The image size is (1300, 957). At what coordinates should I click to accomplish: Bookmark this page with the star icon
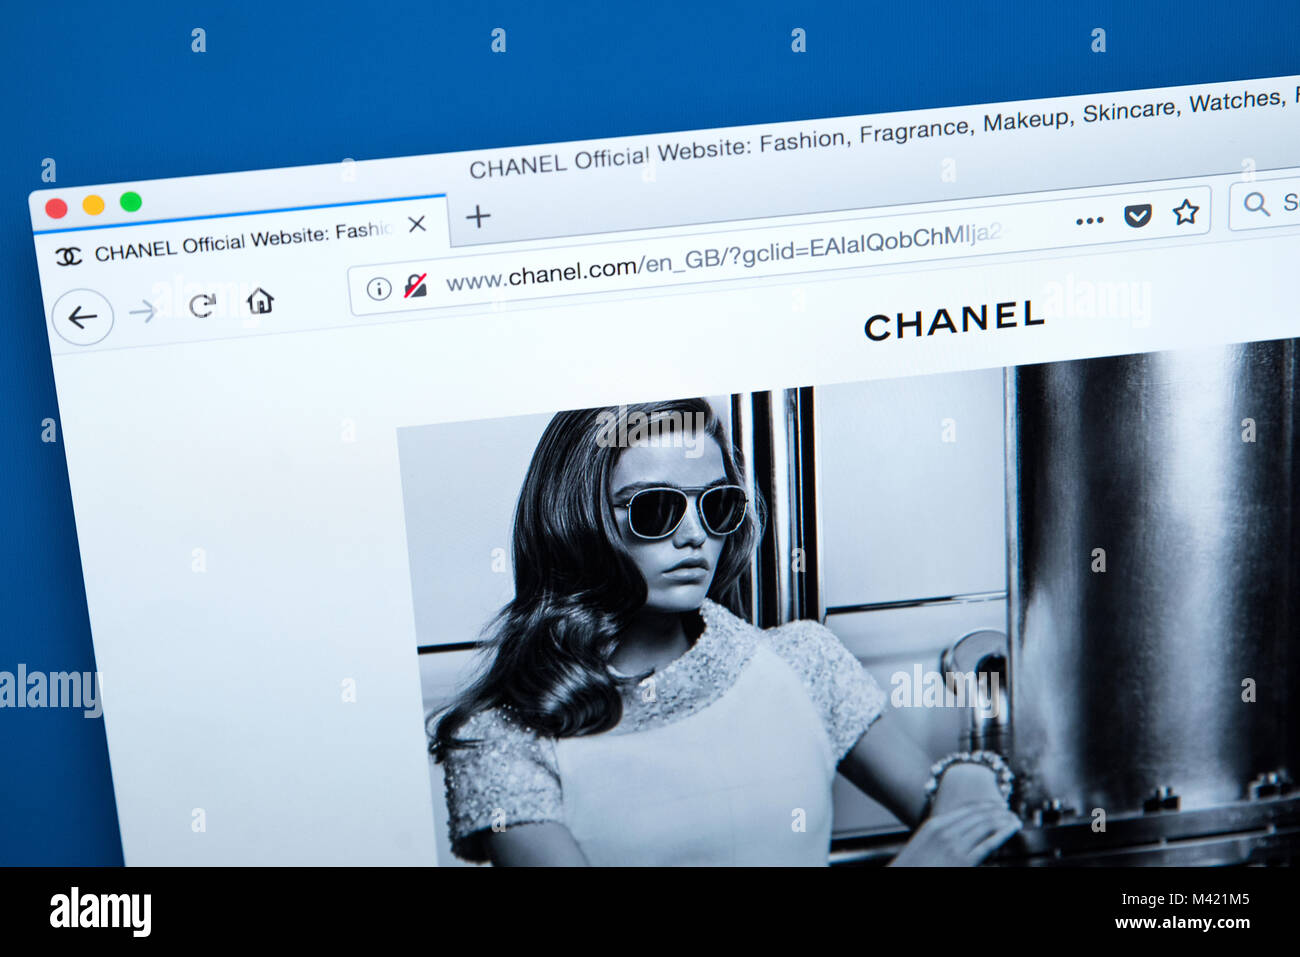click(1185, 212)
